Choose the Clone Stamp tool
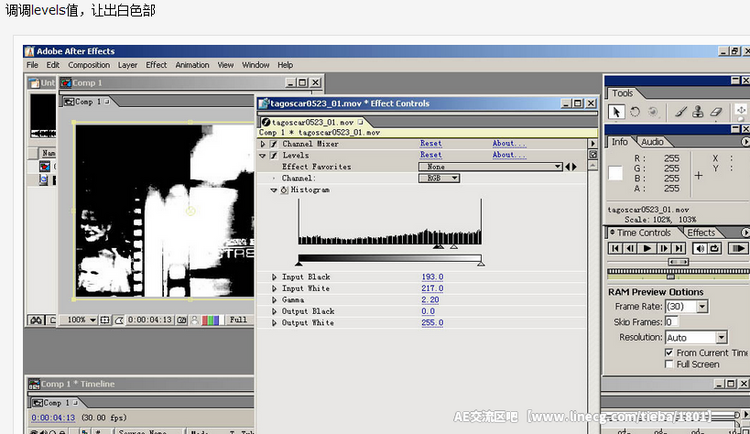The width and height of the screenshot is (750, 434). point(697,112)
